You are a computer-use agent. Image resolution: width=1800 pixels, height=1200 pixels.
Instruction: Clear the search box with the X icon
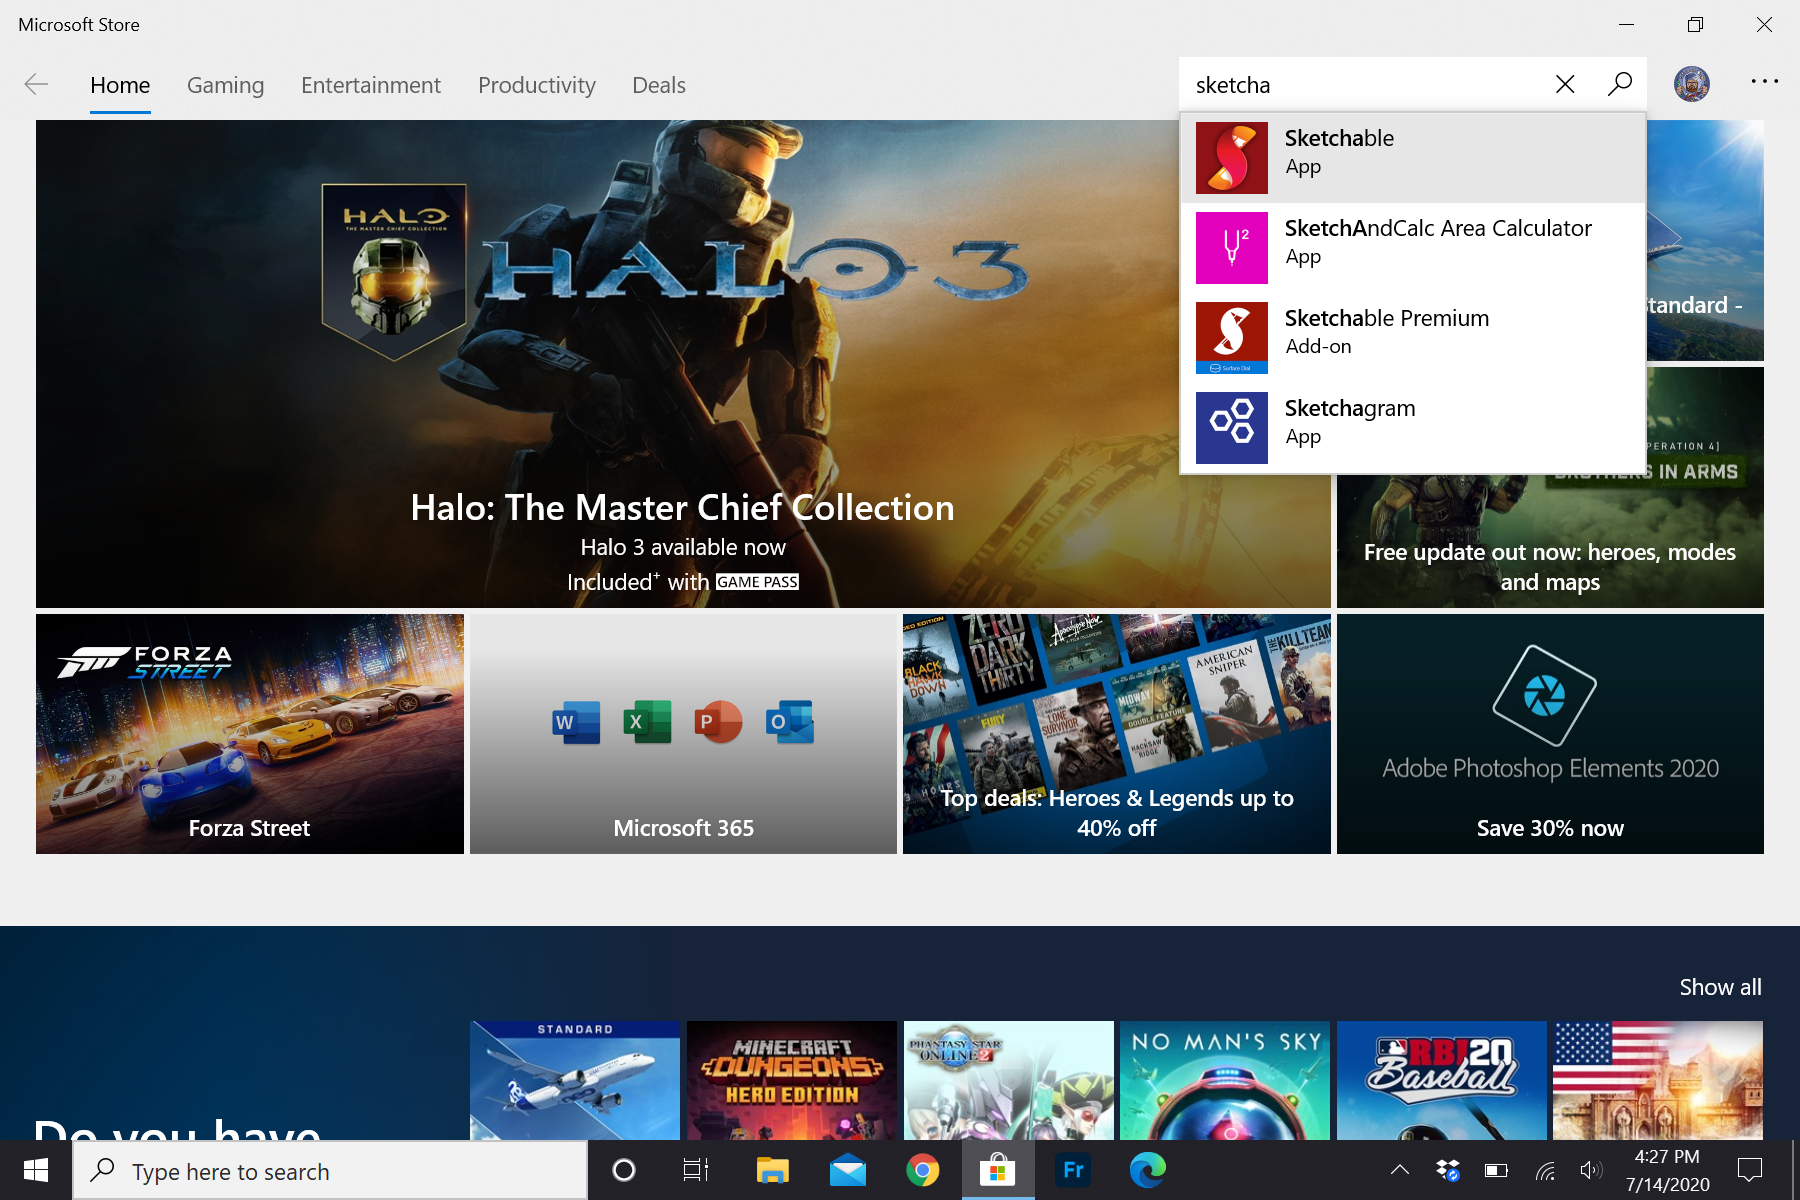coord(1565,85)
